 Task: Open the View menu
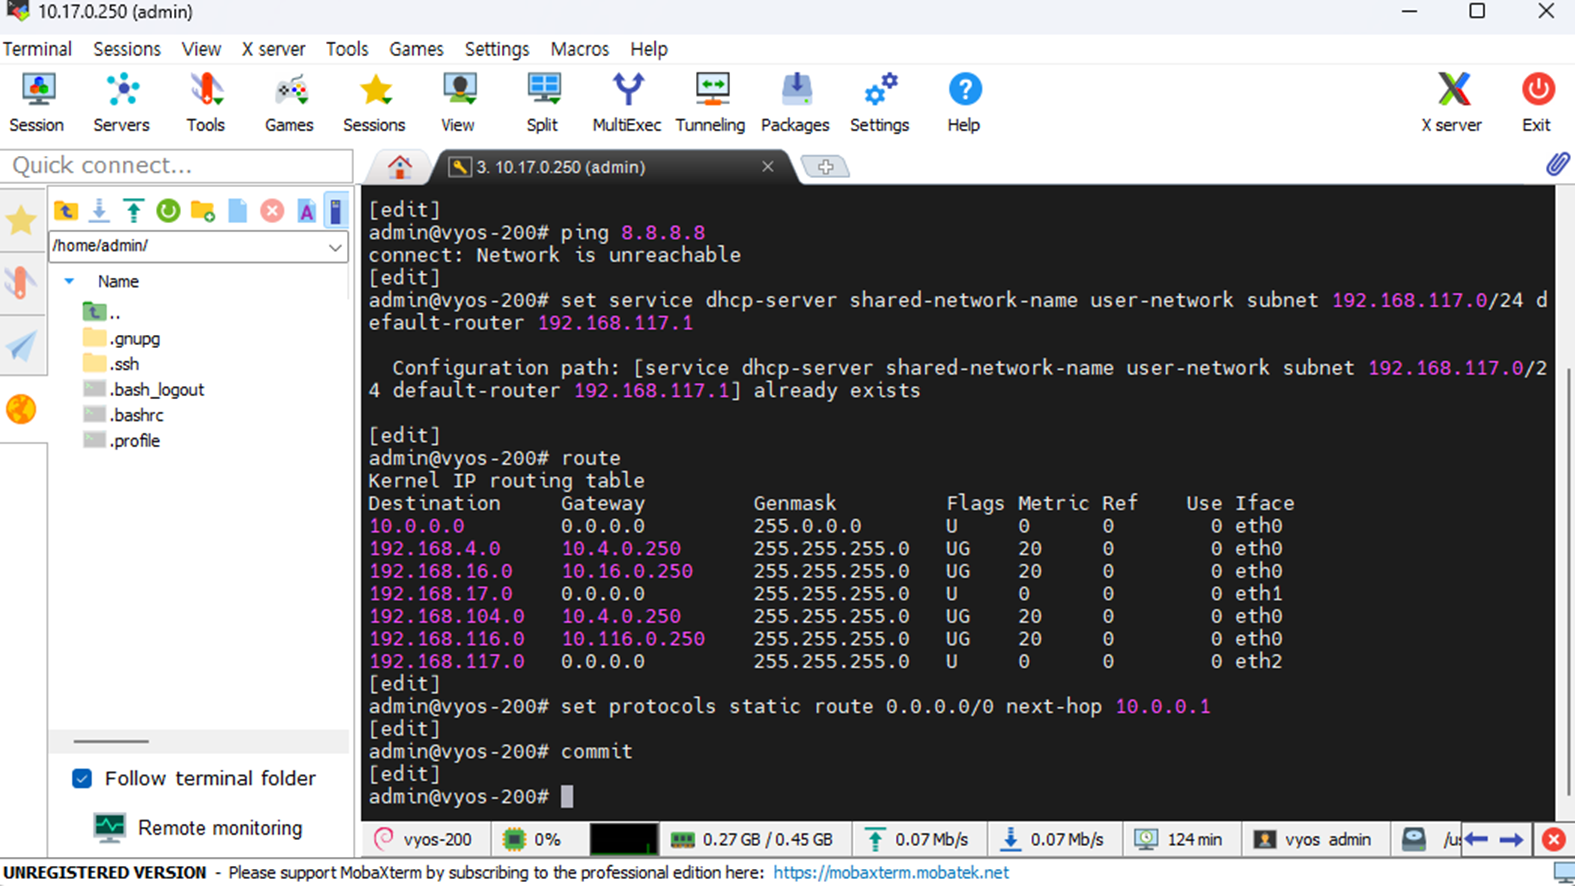pyautogui.click(x=201, y=49)
